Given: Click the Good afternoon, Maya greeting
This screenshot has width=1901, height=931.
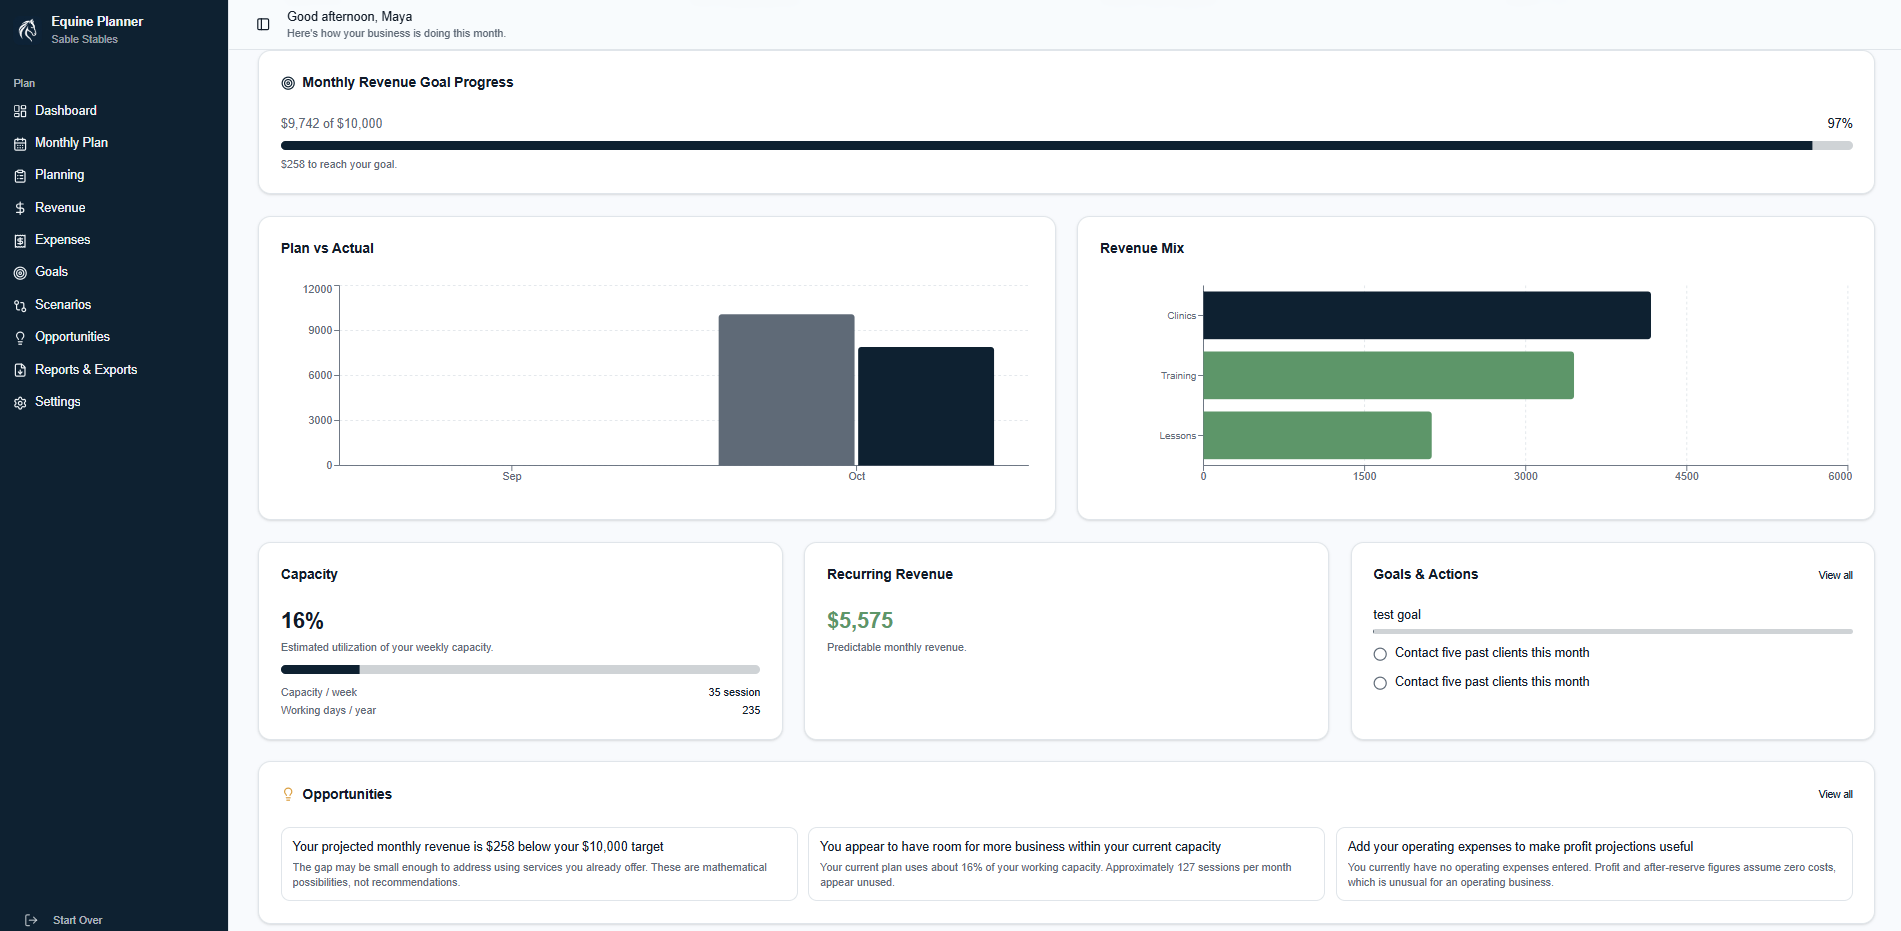Looking at the screenshot, I should (349, 17).
